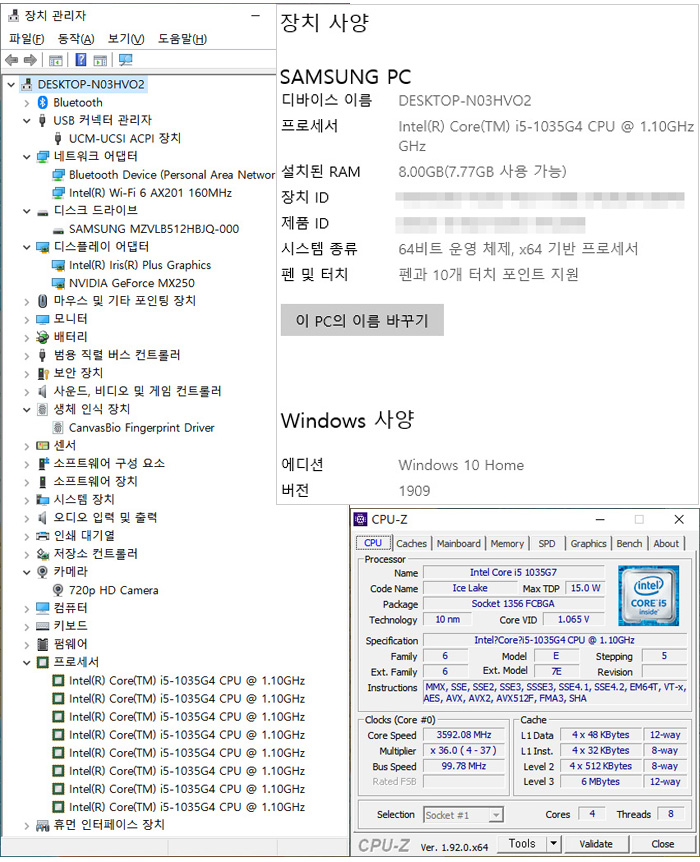Collapse the 디스플레이 어댑터 category

coord(26,247)
